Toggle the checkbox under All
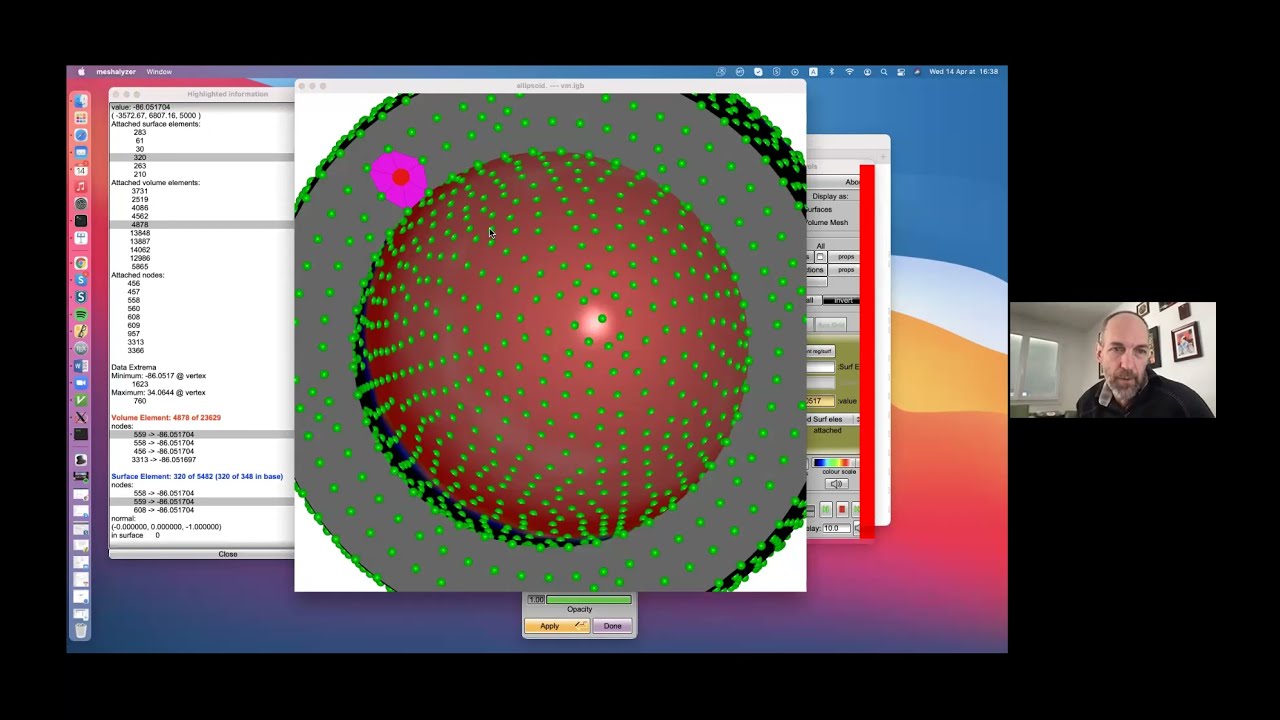The width and height of the screenshot is (1280, 720). [x=820, y=257]
